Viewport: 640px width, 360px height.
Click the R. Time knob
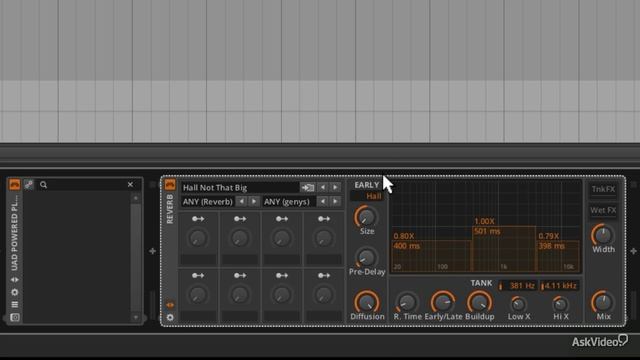point(407,303)
